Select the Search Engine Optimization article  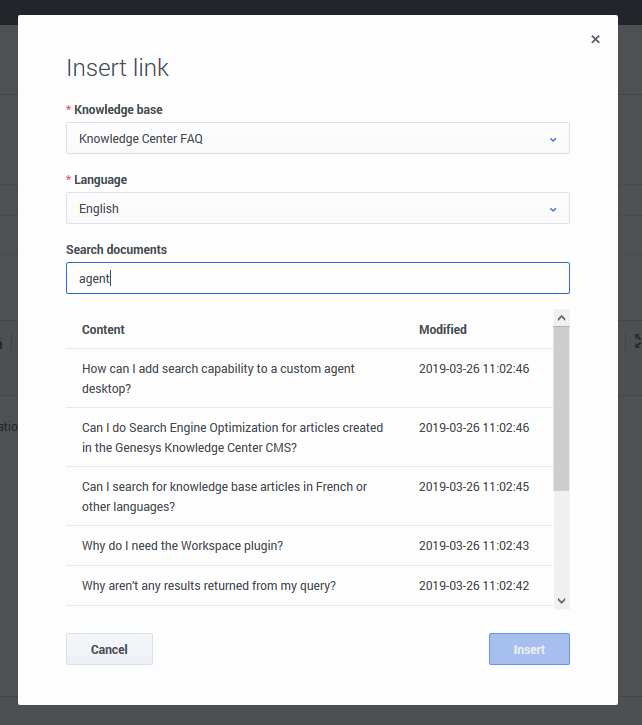tap(232, 437)
